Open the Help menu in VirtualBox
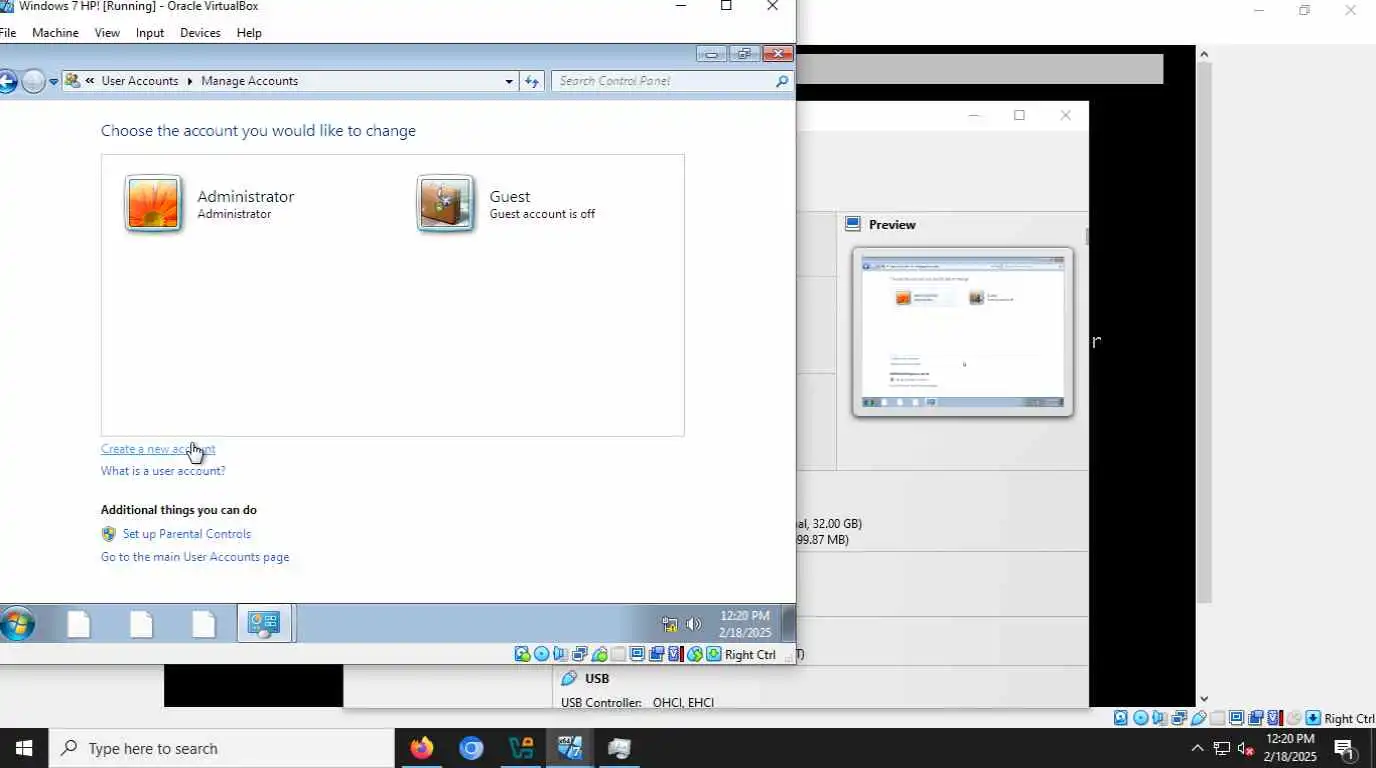Image resolution: width=1376 pixels, height=768 pixels. (x=249, y=33)
